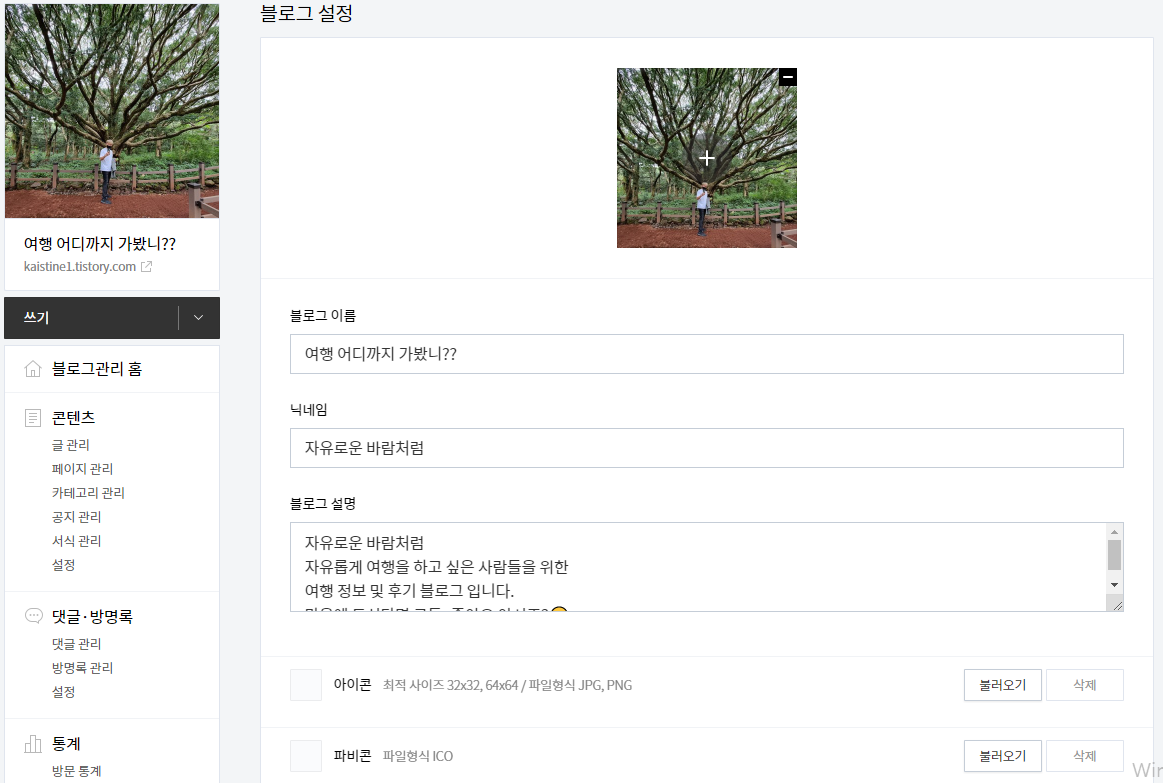Click the 댓글·방명록 section heading
The image size is (1163, 783).
coord(92,616)
